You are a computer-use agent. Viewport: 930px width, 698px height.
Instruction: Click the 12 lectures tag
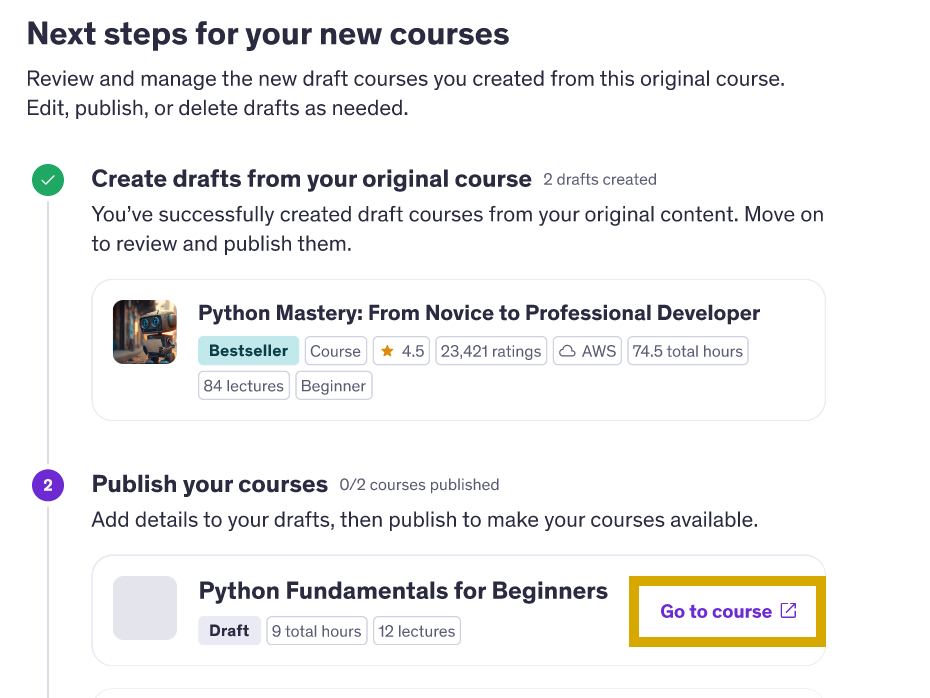[417, 630]
